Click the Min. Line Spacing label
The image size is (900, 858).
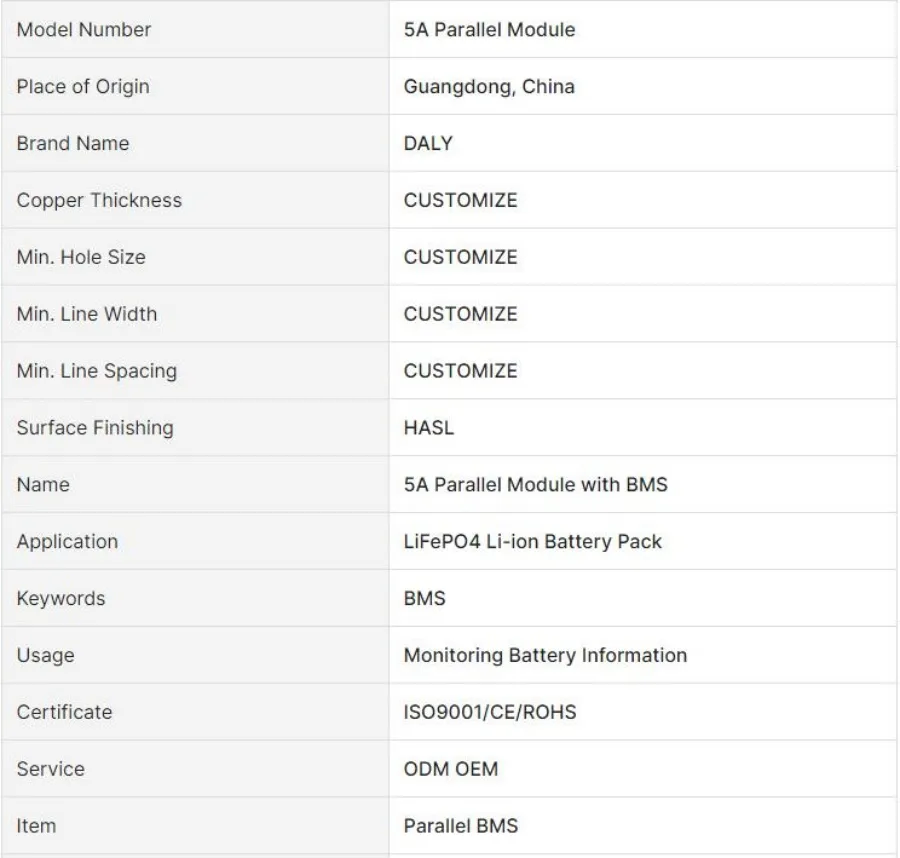pos(96,371)
